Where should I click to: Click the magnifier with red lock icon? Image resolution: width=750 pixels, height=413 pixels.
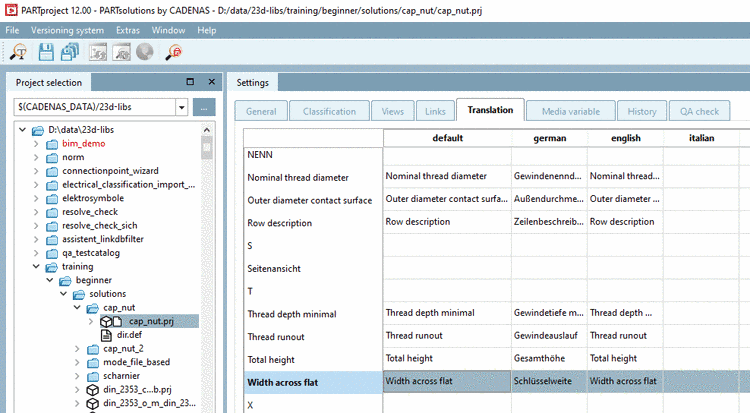point(174,52)
